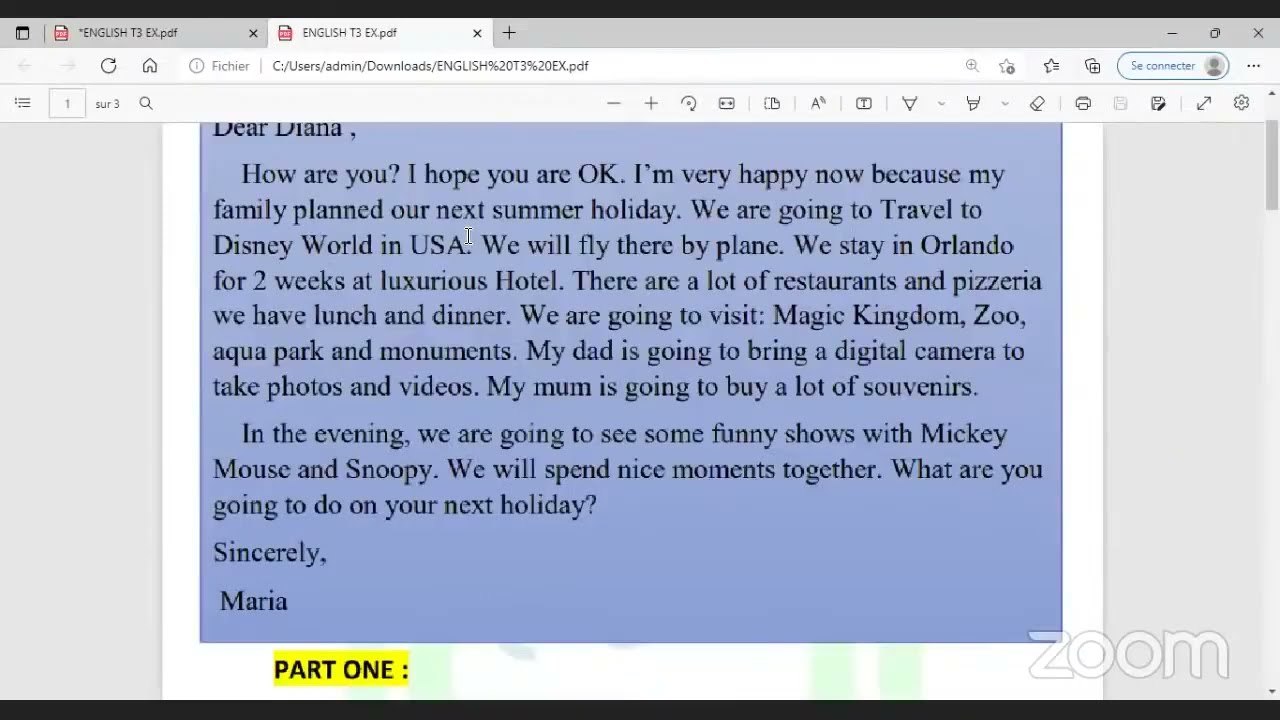Open the browser settings and more menu

(1254, 66)
